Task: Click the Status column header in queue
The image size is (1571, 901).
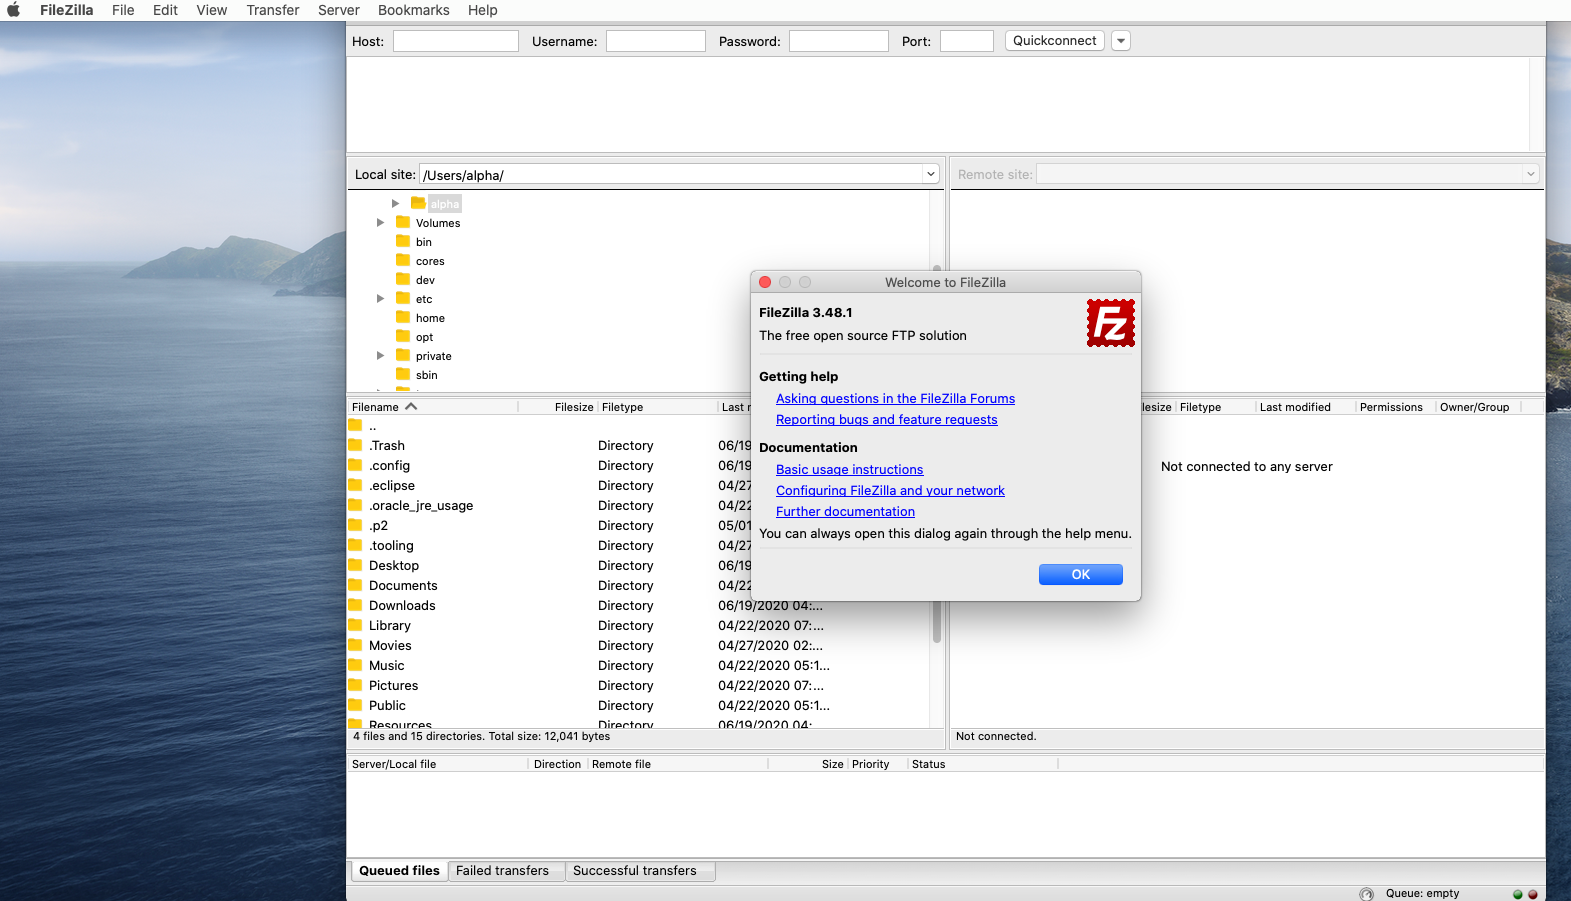Action: pos(982,764)
